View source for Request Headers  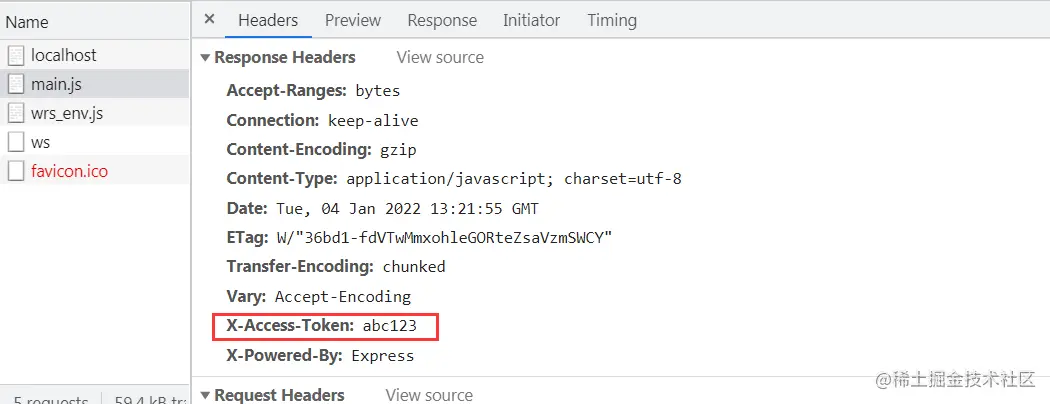point(429,396)
